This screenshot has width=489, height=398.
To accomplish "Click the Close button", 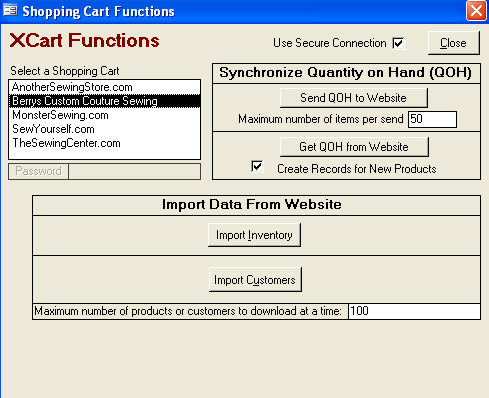I will (453, 43).
